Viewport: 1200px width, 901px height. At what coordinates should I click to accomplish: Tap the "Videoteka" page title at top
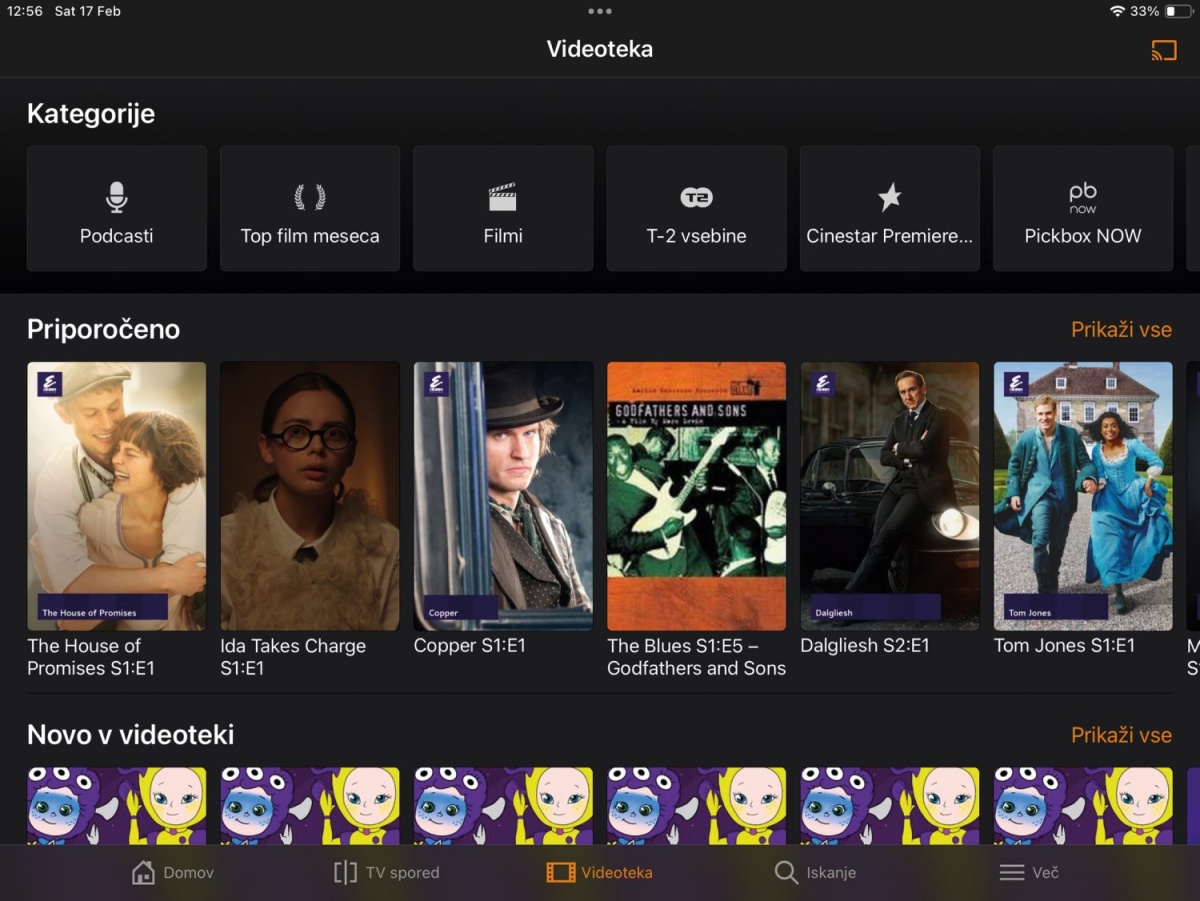(x=600, y=49)
